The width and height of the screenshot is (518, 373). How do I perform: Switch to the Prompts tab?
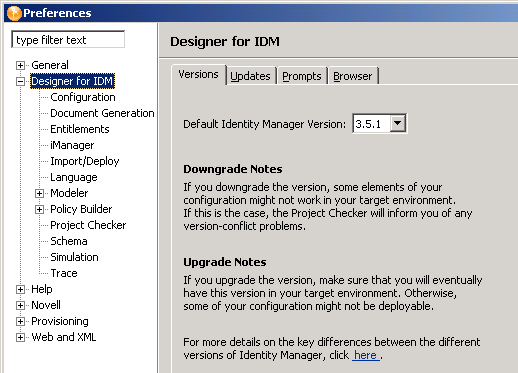(302, 76)
